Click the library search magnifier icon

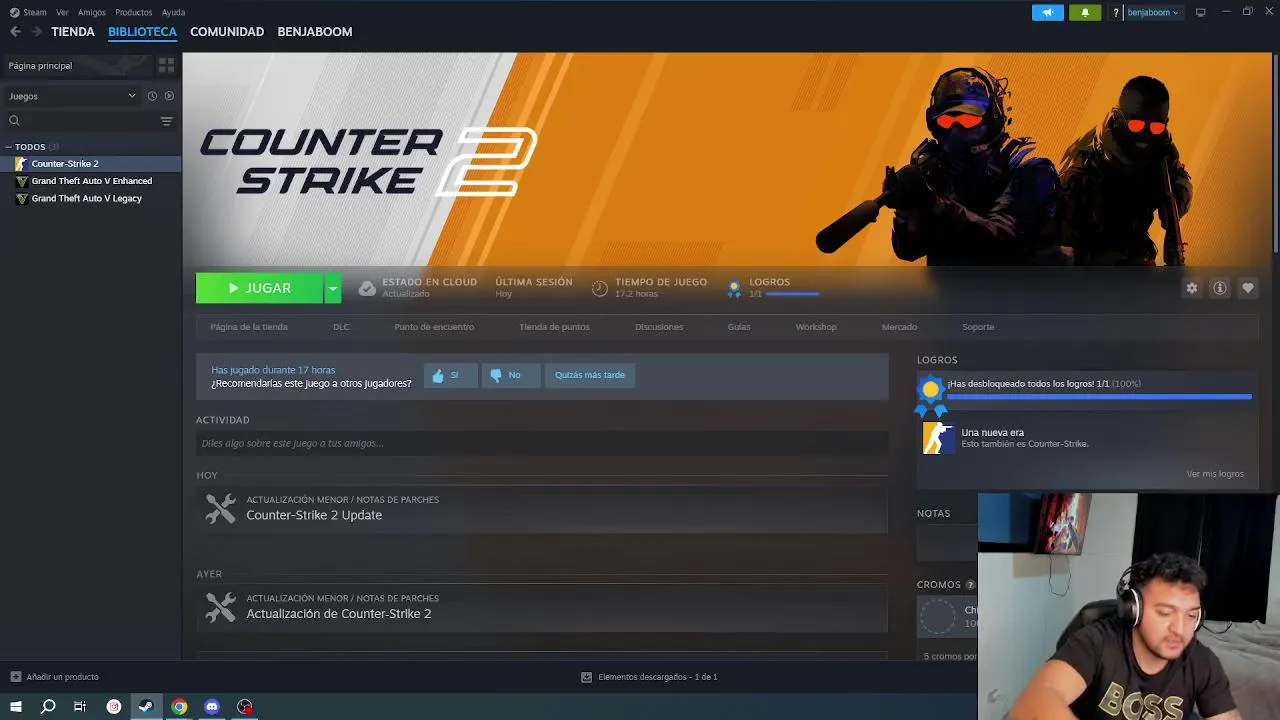coord(14,121)
